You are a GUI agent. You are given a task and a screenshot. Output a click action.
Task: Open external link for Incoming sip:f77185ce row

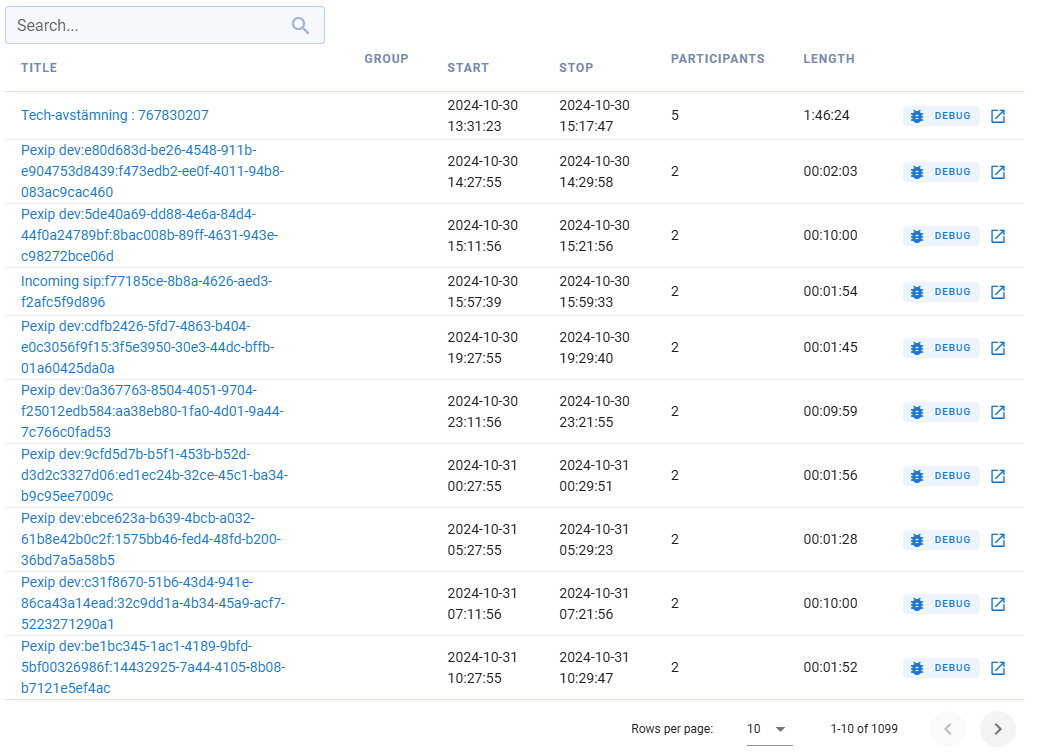pyautogui.click(x=997, y=292)
